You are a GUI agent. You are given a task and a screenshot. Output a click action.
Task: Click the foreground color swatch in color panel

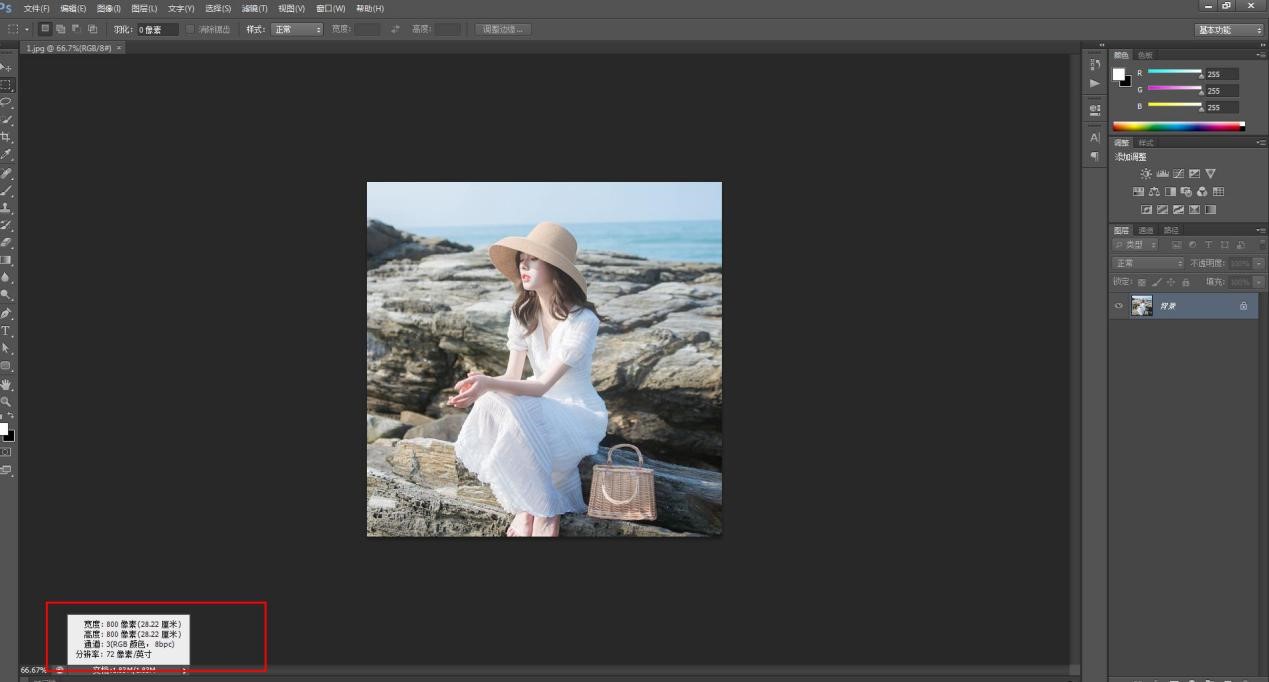pos(1119,74)
